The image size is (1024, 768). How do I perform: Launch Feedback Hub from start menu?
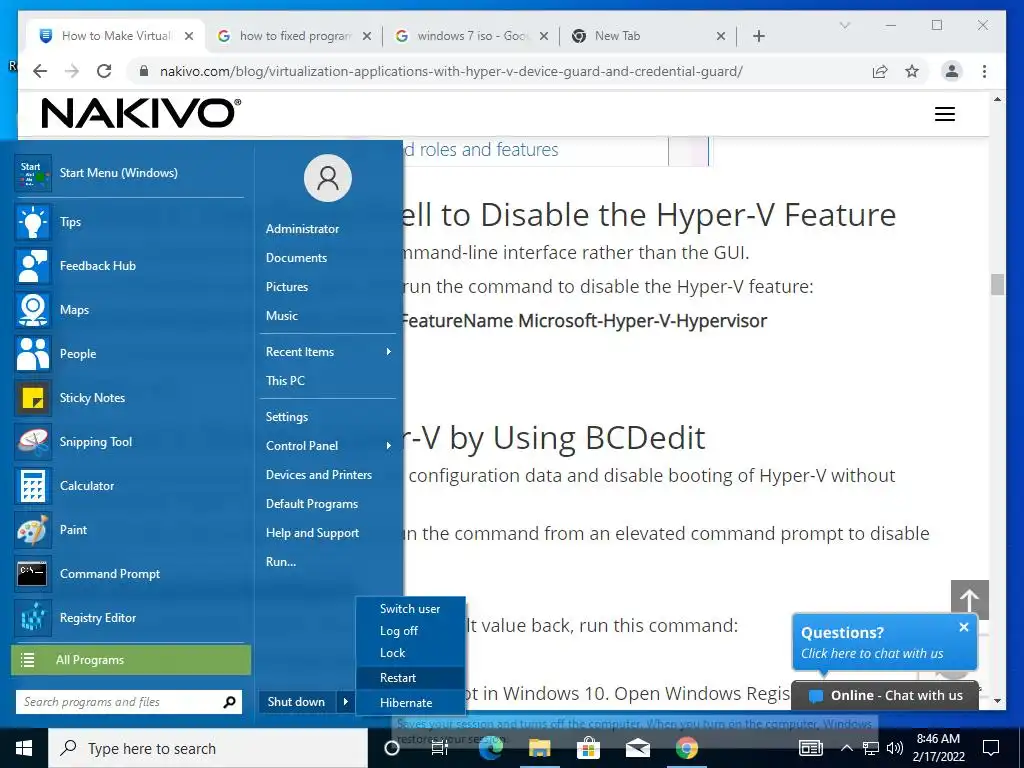click(33, 266)
